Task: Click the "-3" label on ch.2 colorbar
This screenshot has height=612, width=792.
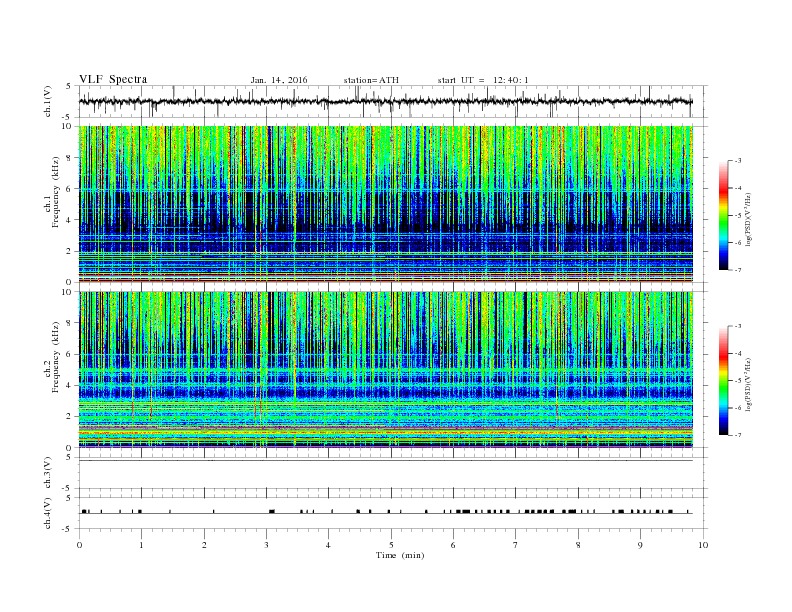Action: point(737,326)
